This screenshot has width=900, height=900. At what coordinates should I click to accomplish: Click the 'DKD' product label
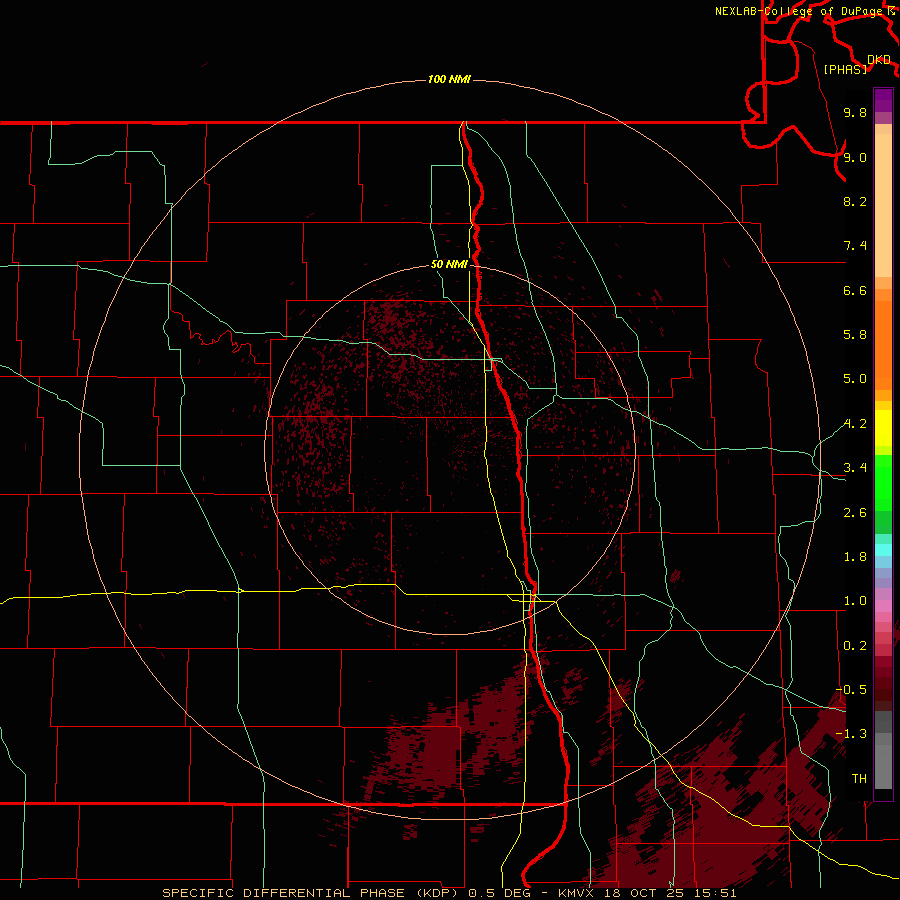point(879,60)
